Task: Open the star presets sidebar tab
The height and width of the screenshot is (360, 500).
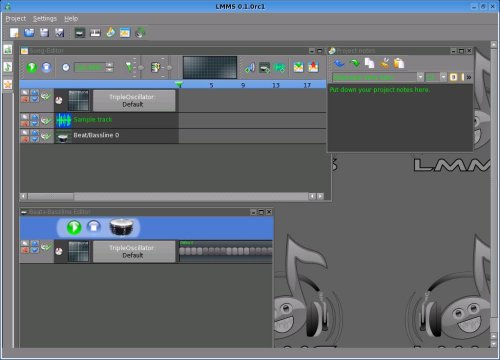Action: [8, 84]
